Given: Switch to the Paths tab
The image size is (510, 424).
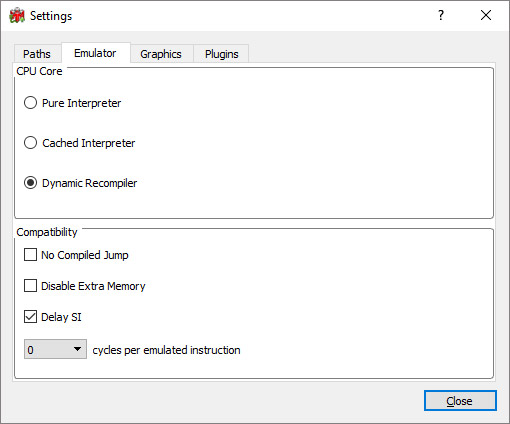Looking at the screenshot, I should [37, 54].
